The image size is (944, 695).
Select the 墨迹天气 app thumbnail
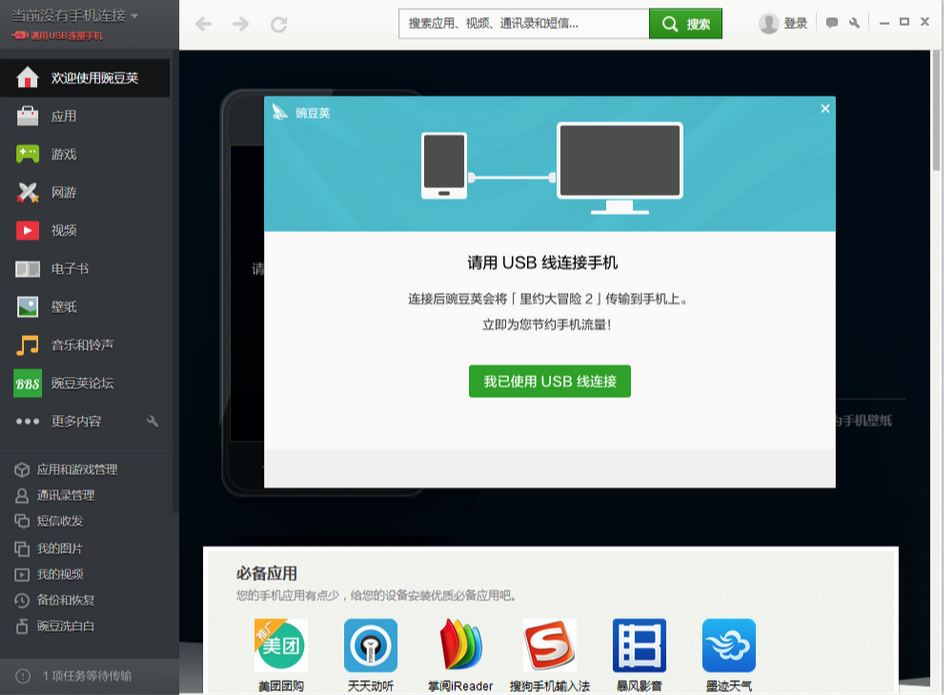coord(728,646)
